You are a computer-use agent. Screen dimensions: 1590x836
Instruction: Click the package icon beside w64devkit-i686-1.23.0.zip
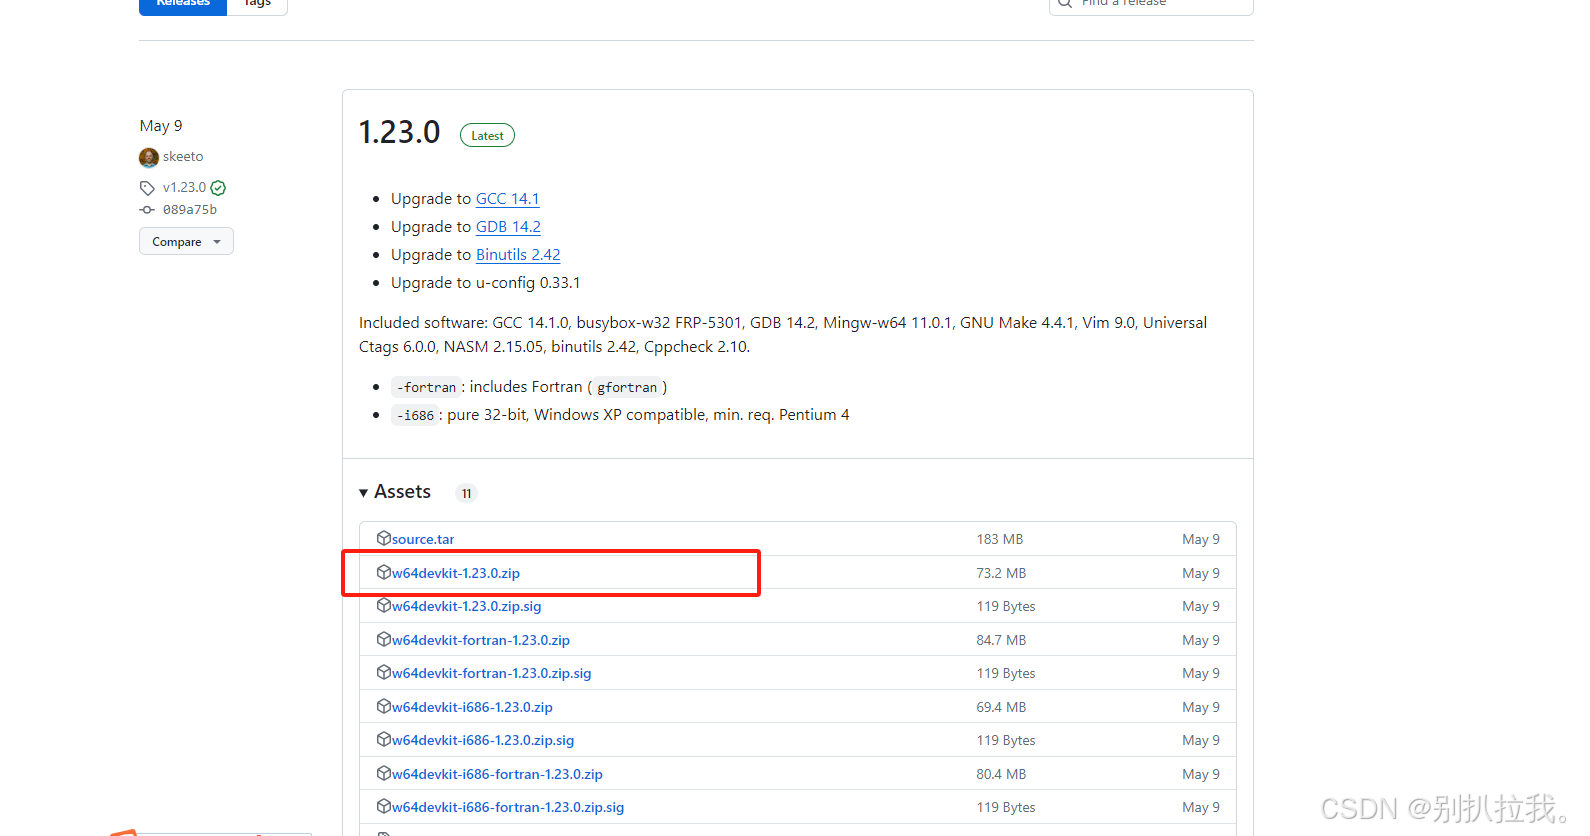click(x=383, y=706)
